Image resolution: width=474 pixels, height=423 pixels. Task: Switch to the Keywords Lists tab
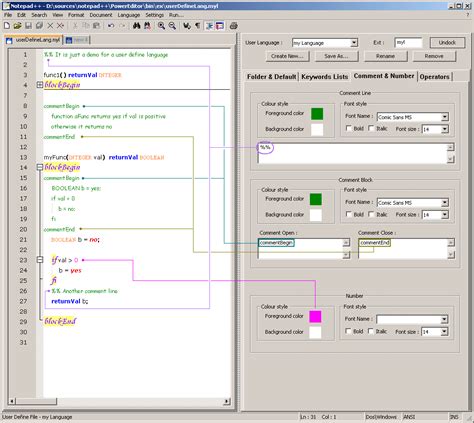coord(324,77)
